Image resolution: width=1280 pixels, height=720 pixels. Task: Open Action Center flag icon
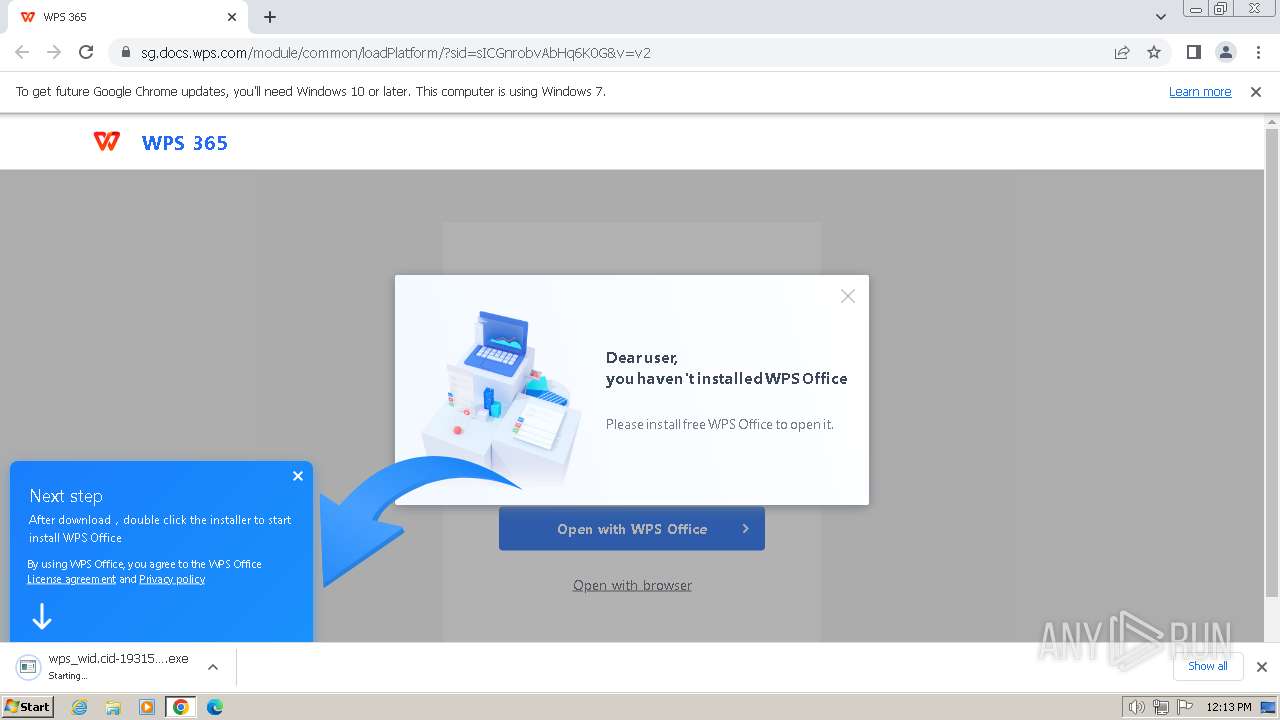(1185, 707)
